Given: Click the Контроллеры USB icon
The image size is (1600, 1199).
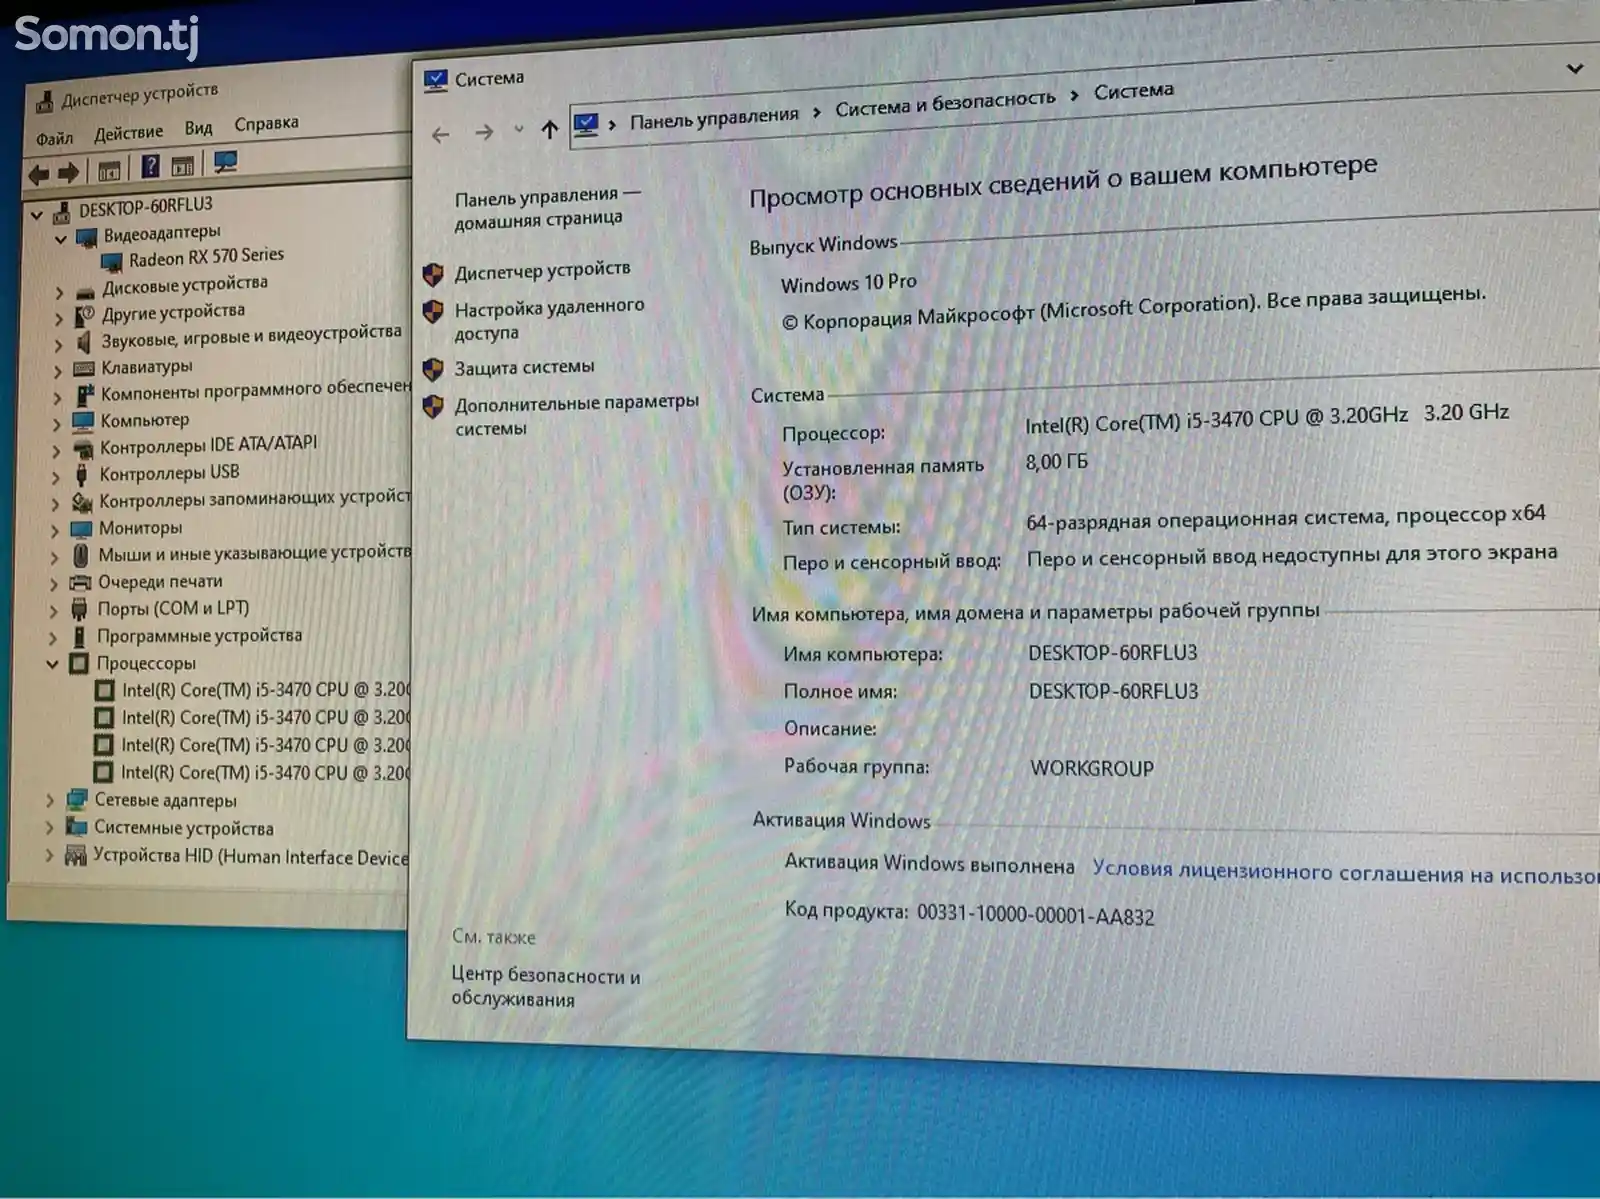Looking at the screenshot, I should [83, 475].
